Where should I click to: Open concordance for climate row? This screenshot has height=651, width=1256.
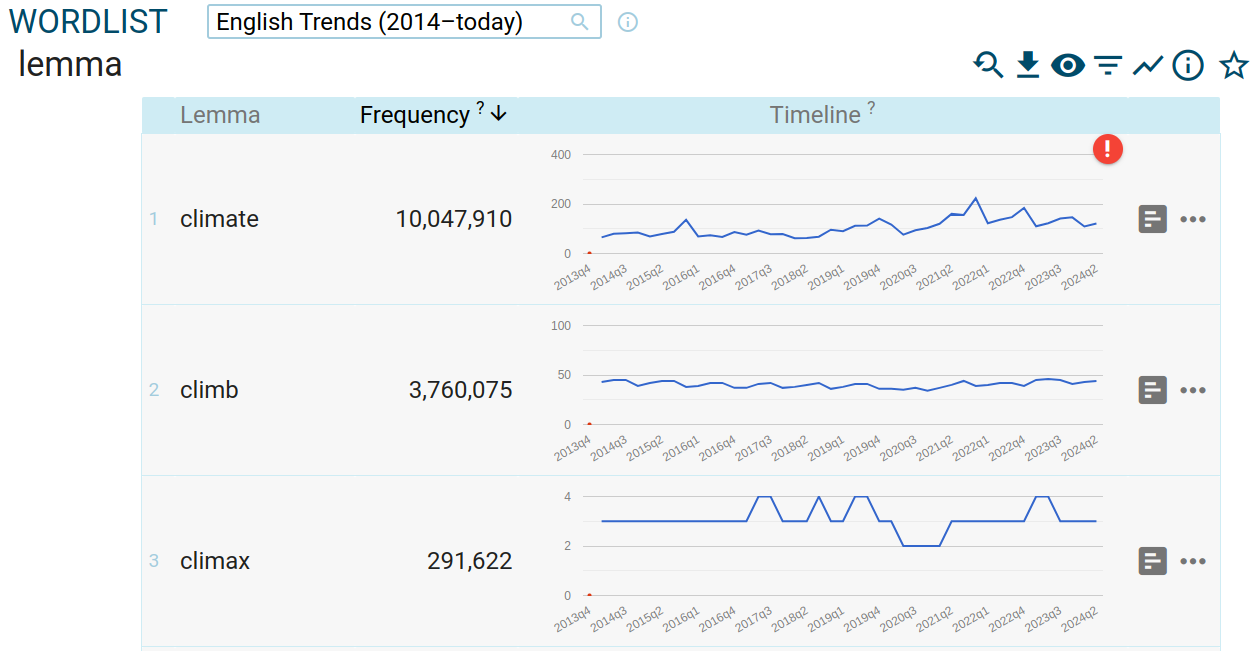tap(1153, 219)
